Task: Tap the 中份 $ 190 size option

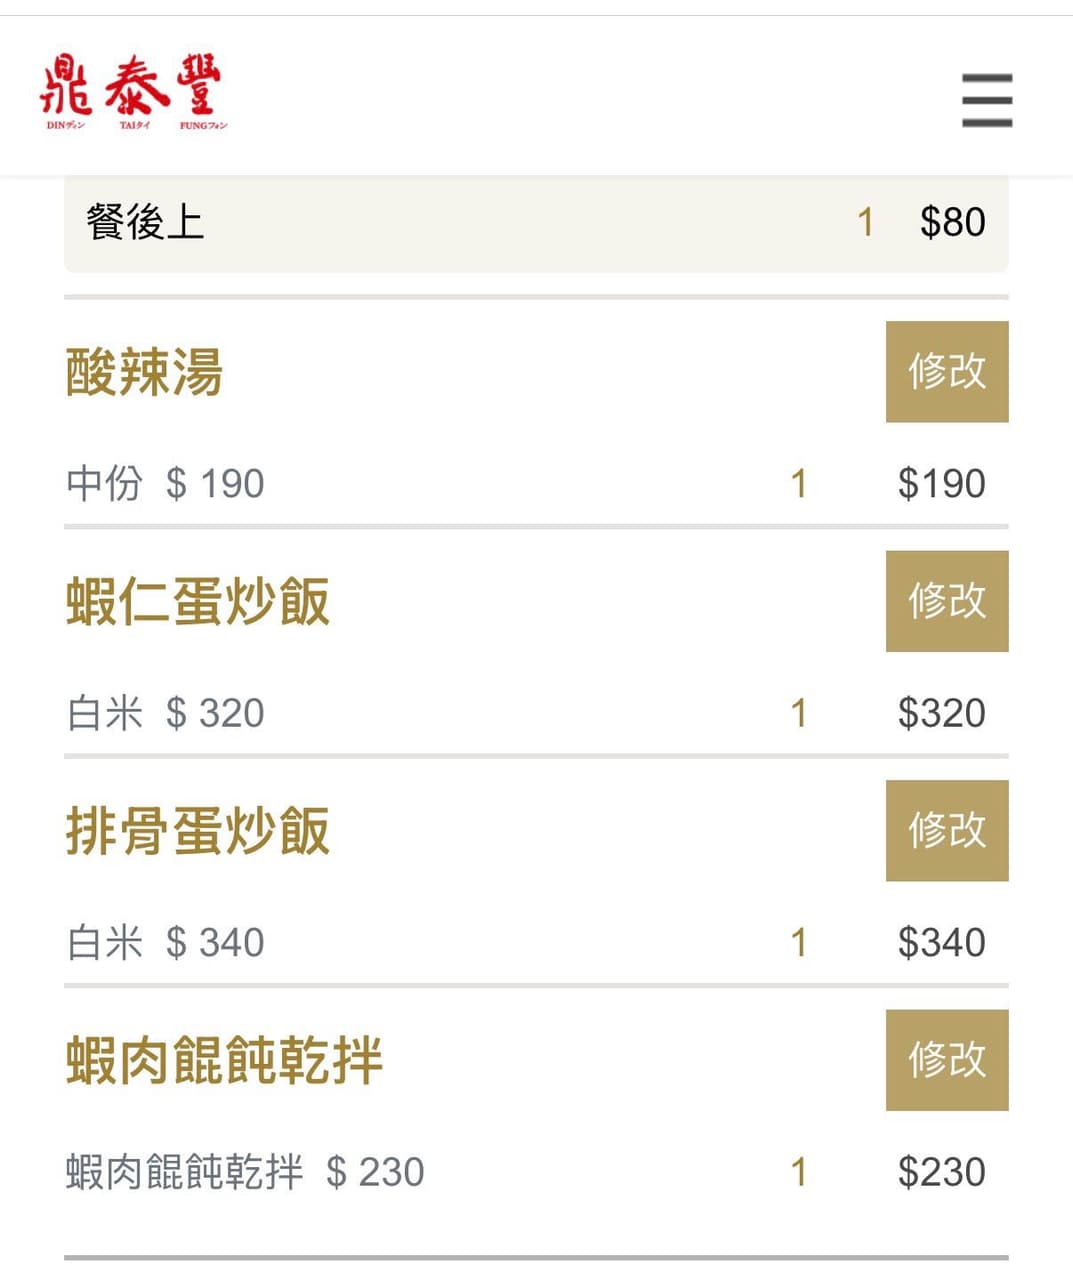Action: (x=165, y=483)
